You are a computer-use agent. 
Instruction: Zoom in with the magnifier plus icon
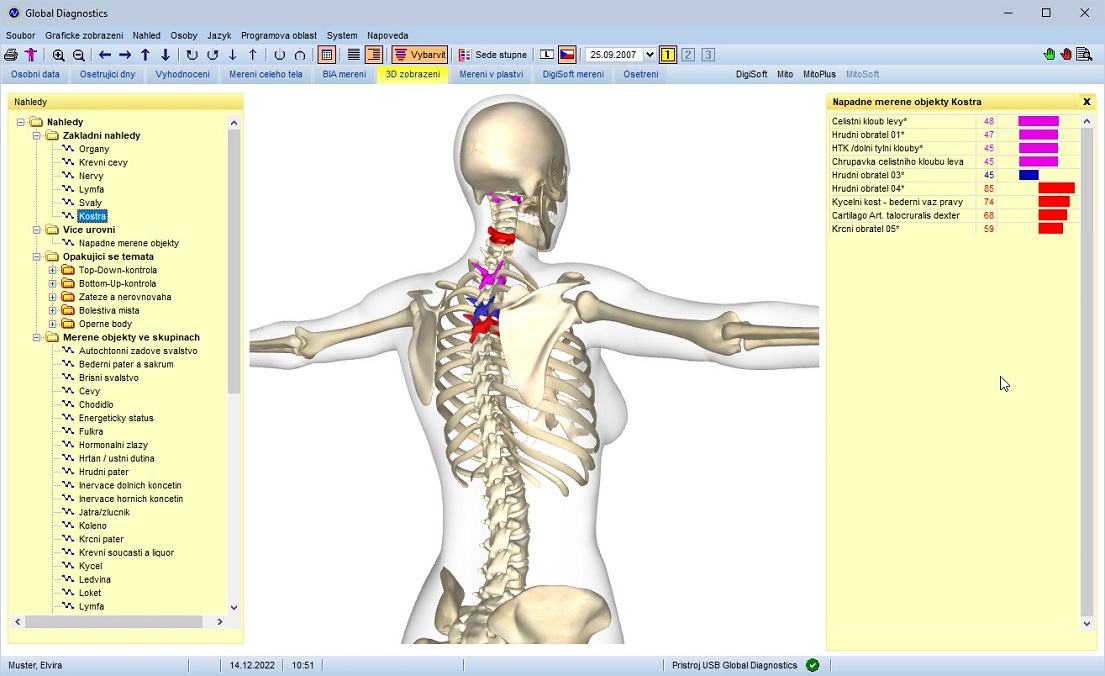click(x=59, y=55)
